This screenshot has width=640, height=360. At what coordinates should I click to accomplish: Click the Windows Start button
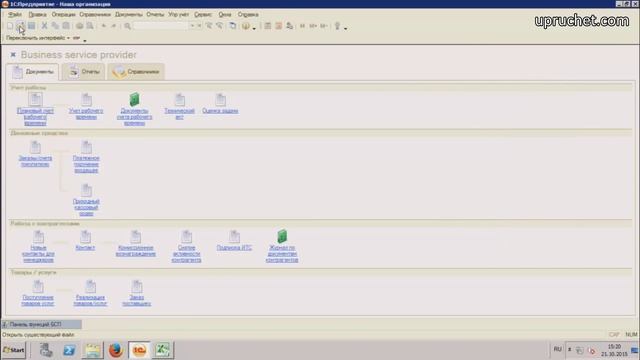pyautogui.click(x=13, y=350)
